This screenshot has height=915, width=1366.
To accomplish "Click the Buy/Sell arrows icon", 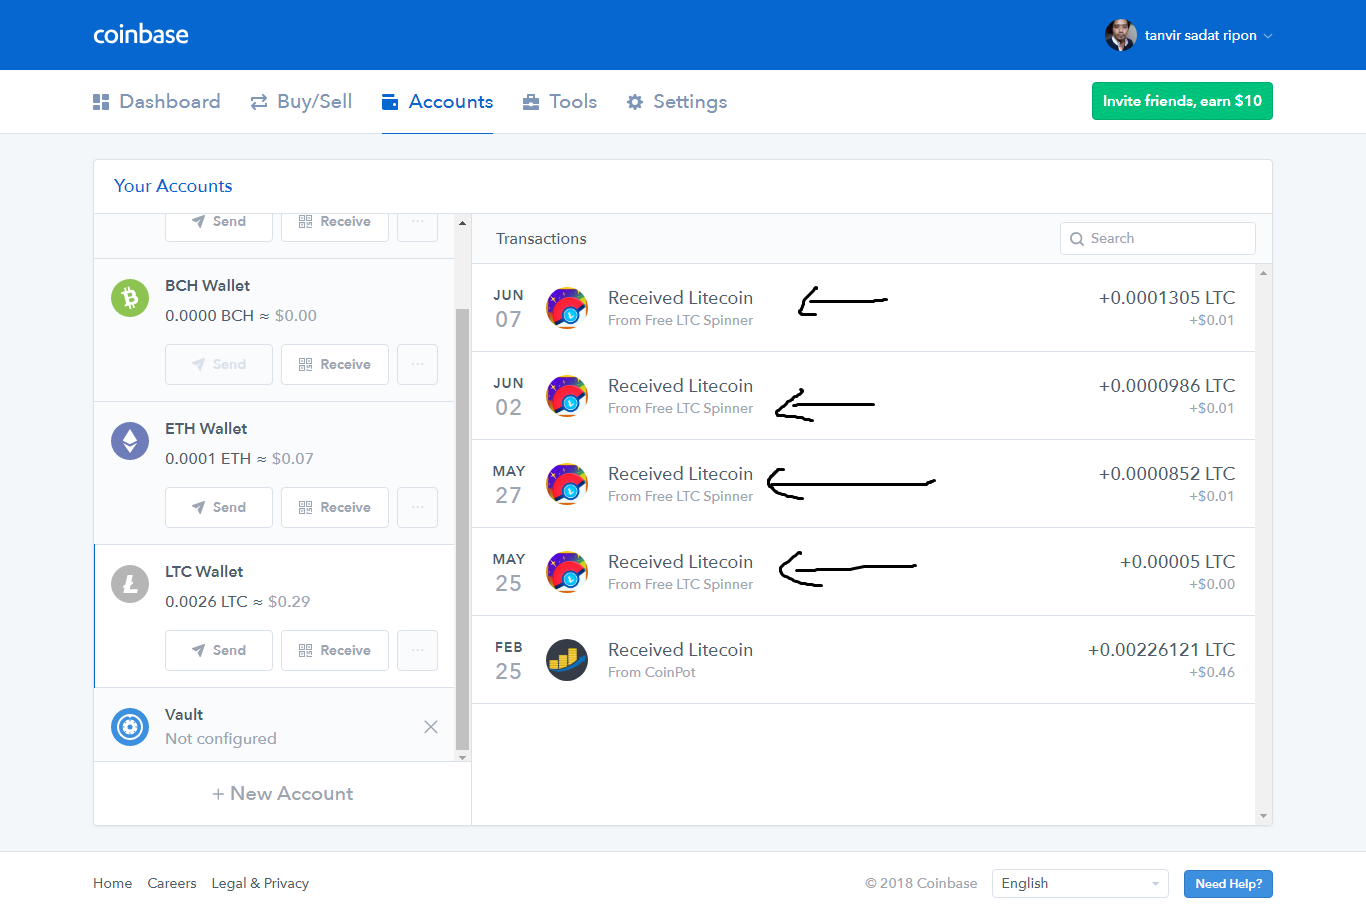I will pos(259,102).
